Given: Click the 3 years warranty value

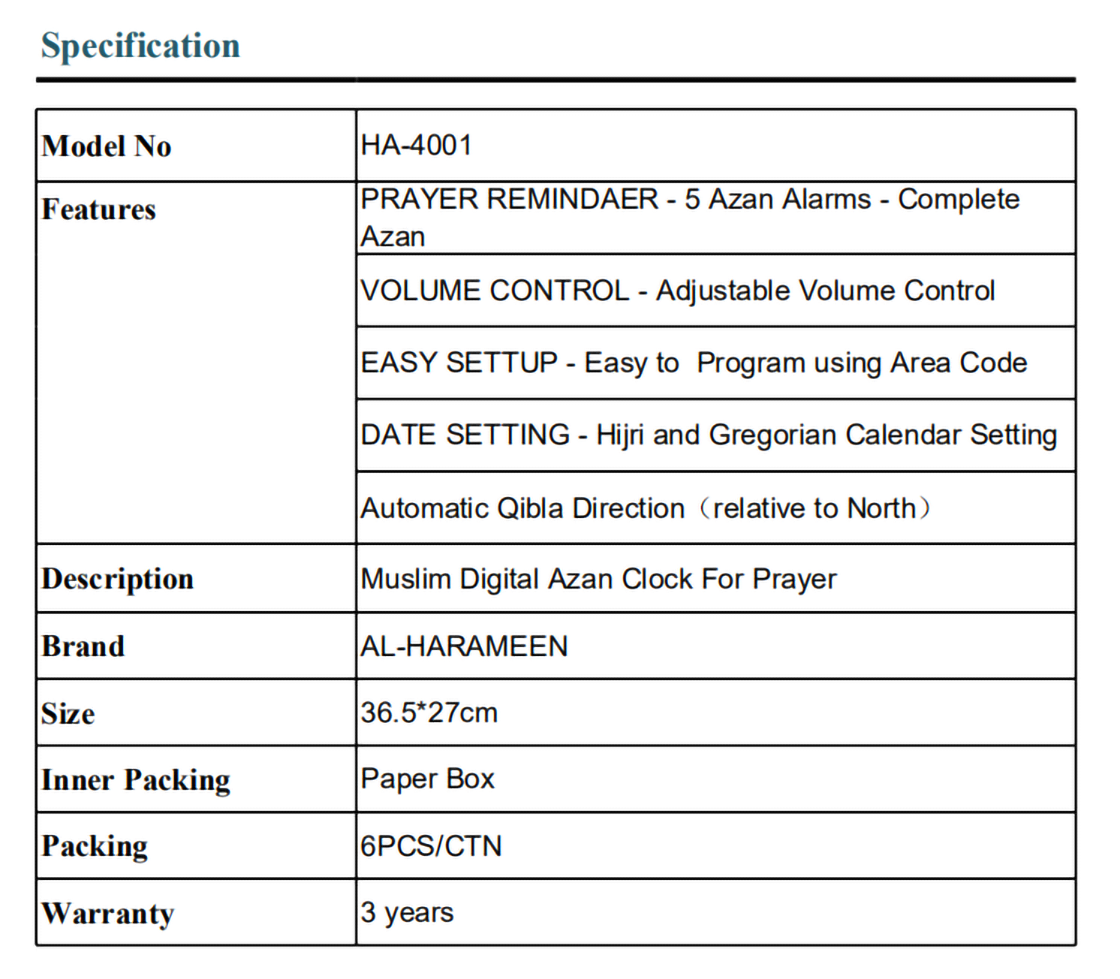Looking at the screenshot, I should point(407,912).
